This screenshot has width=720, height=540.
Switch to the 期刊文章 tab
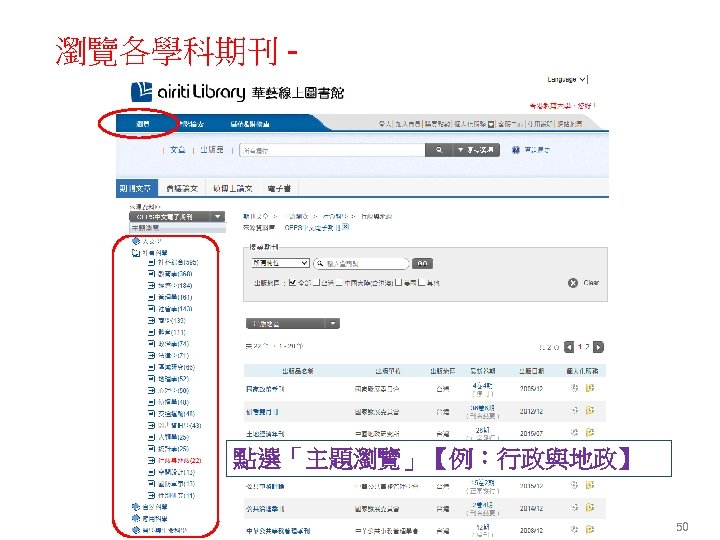[136, 188]
